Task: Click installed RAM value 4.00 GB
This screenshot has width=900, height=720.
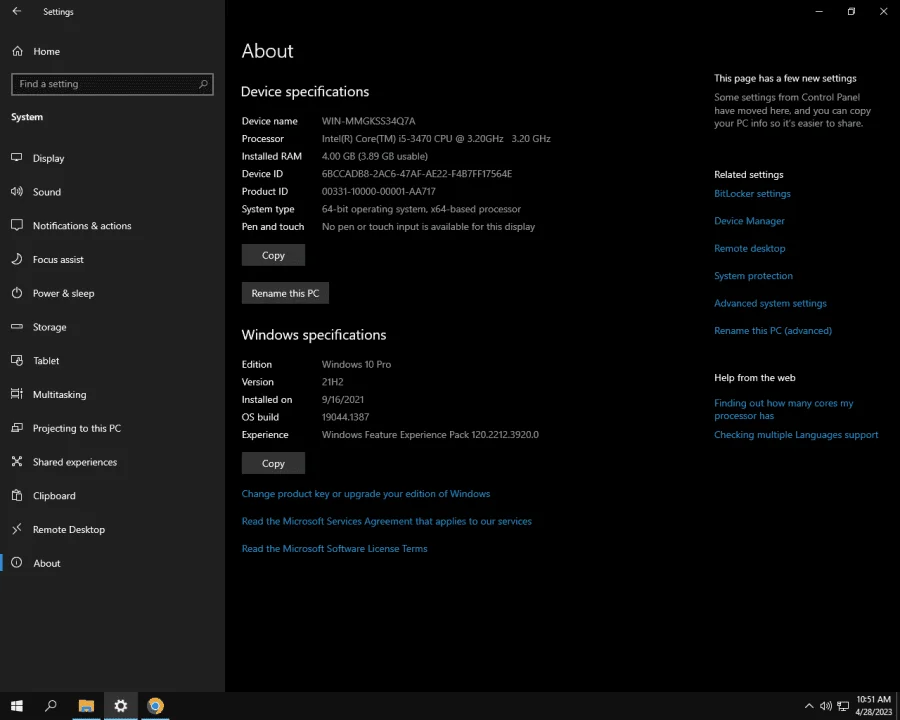Action: [x=374, y=156]
